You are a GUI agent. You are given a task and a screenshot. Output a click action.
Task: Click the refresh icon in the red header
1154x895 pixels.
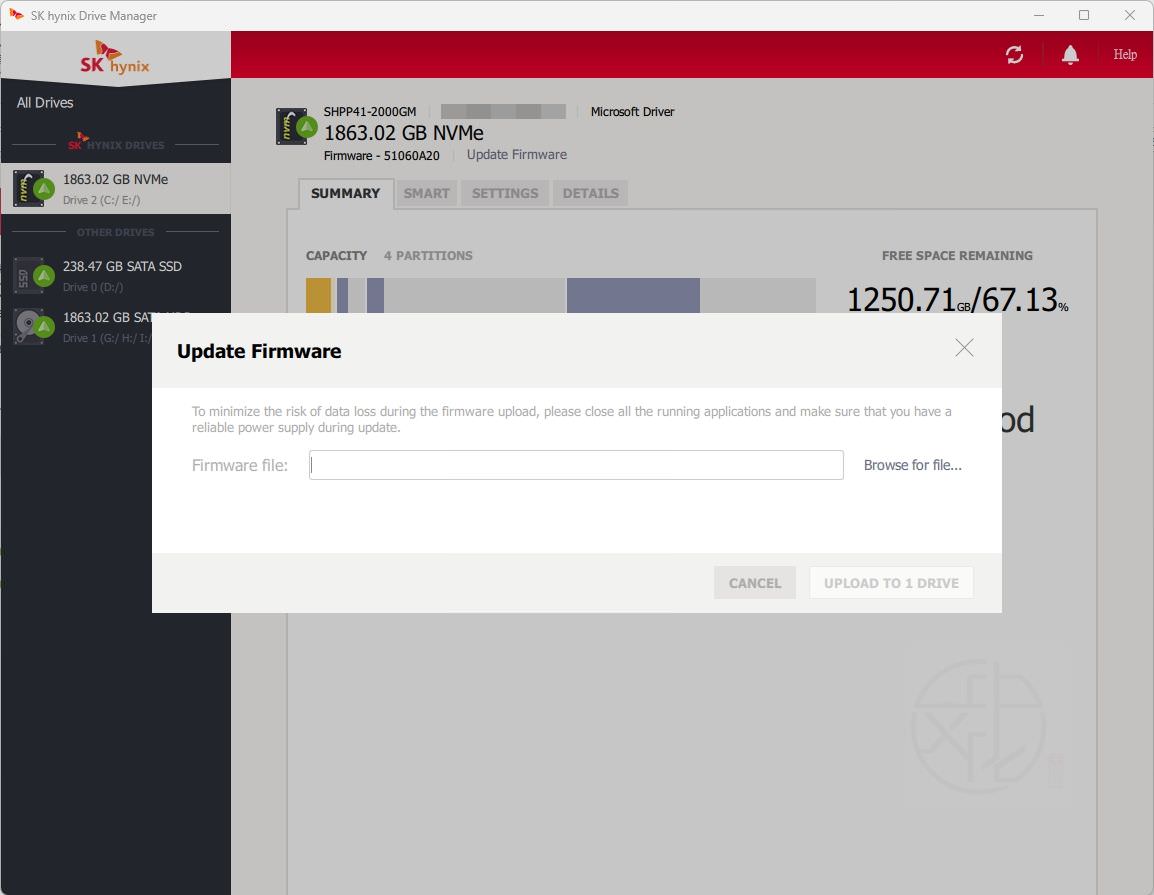tap(1014, 55)
